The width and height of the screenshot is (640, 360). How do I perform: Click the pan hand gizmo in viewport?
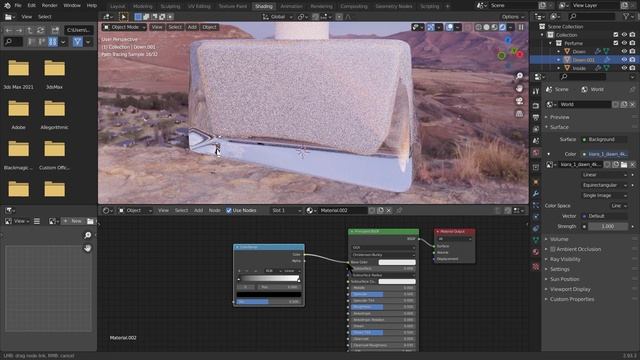tap(519, 88)
